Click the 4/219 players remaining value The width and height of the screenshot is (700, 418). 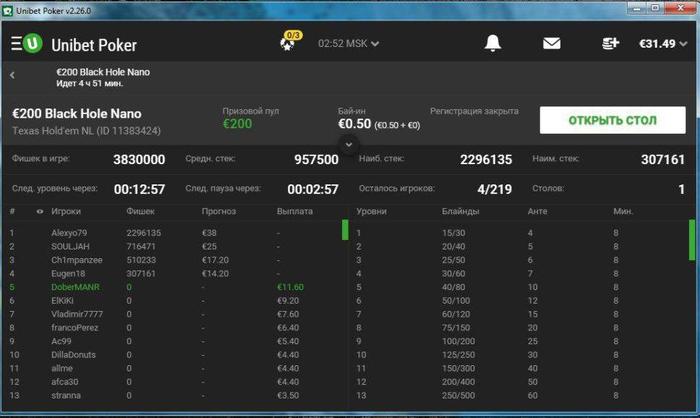(494, 189)
